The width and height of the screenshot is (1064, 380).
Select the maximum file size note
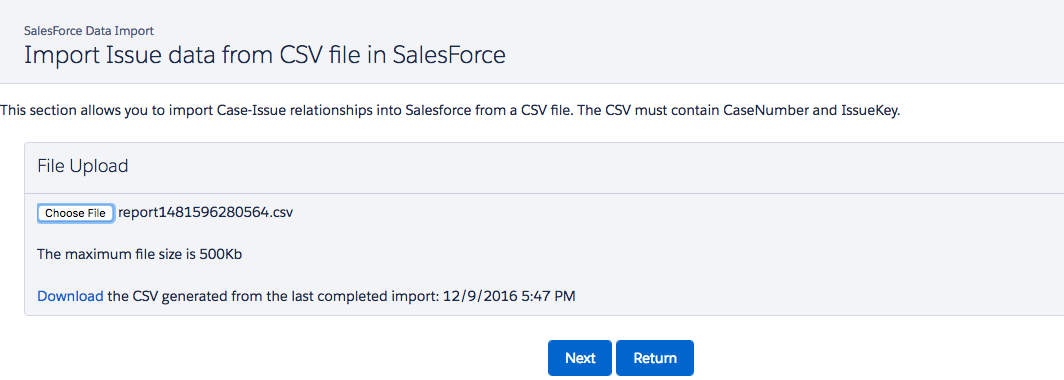click(140, 254)
